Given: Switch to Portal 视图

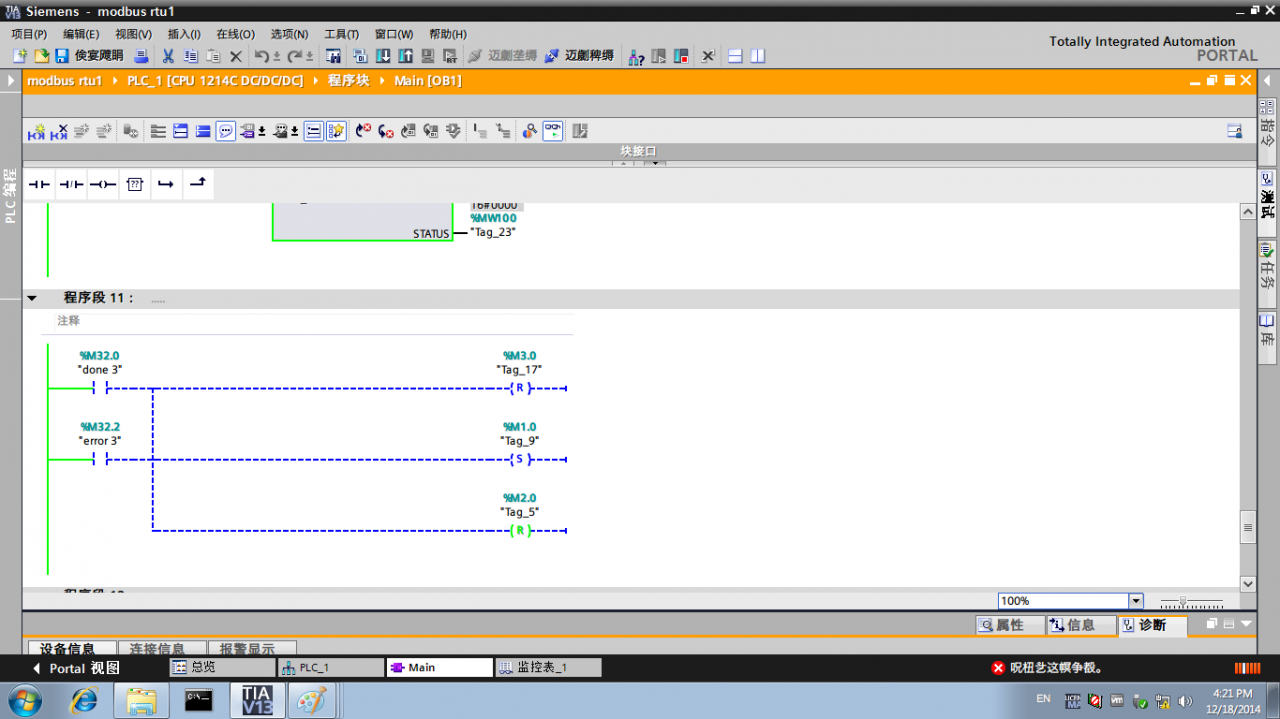Looking at the screenshot, I should click(x=76, y=668).
